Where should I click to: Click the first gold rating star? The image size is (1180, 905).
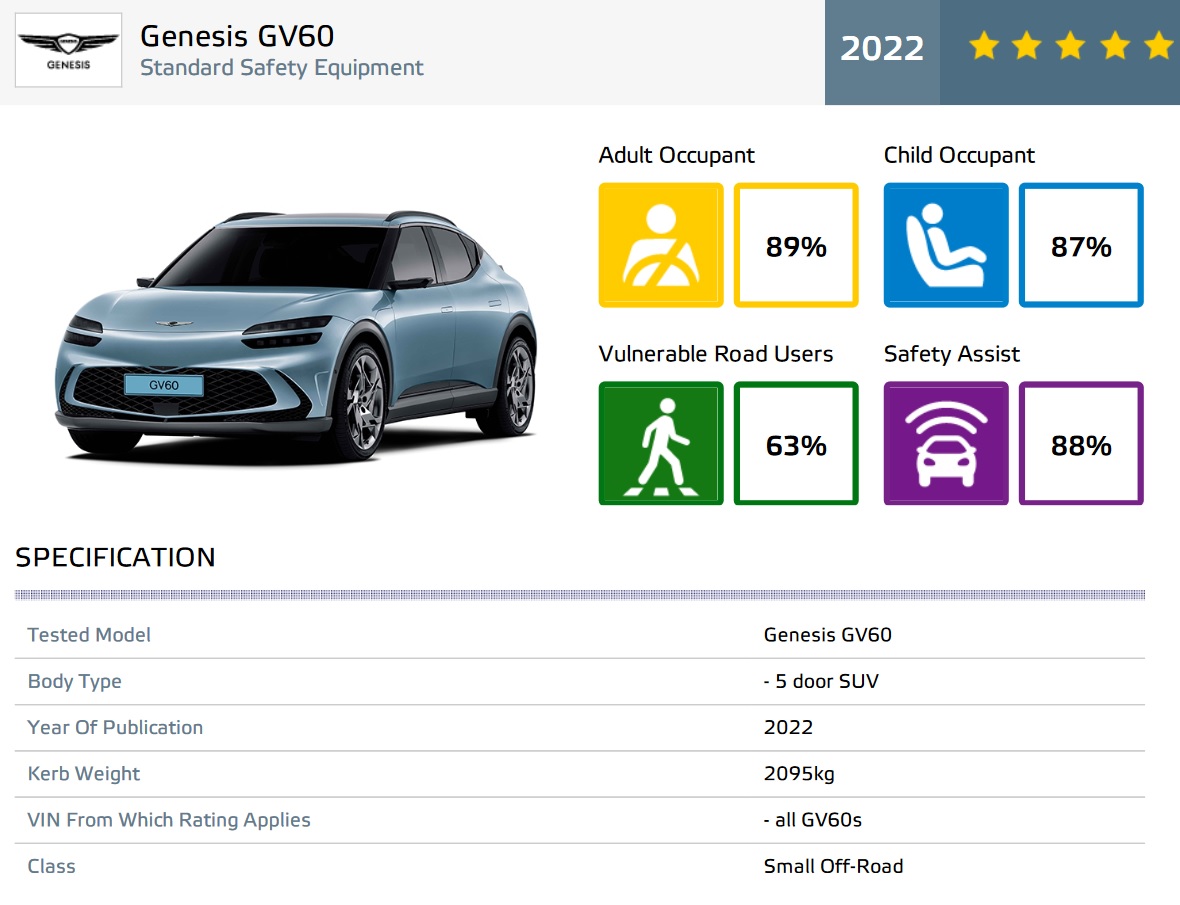pos(984,46)
